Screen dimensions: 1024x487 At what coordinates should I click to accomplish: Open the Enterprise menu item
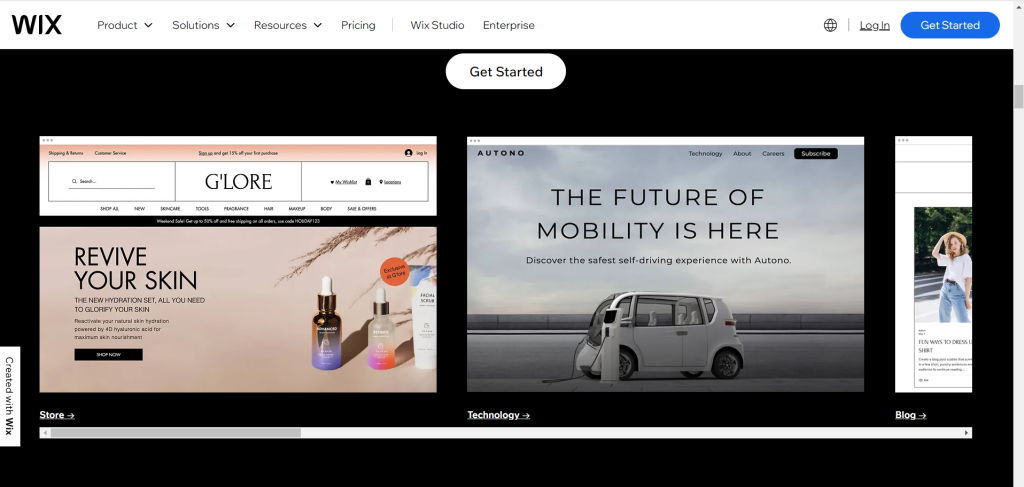coord(509,25)
